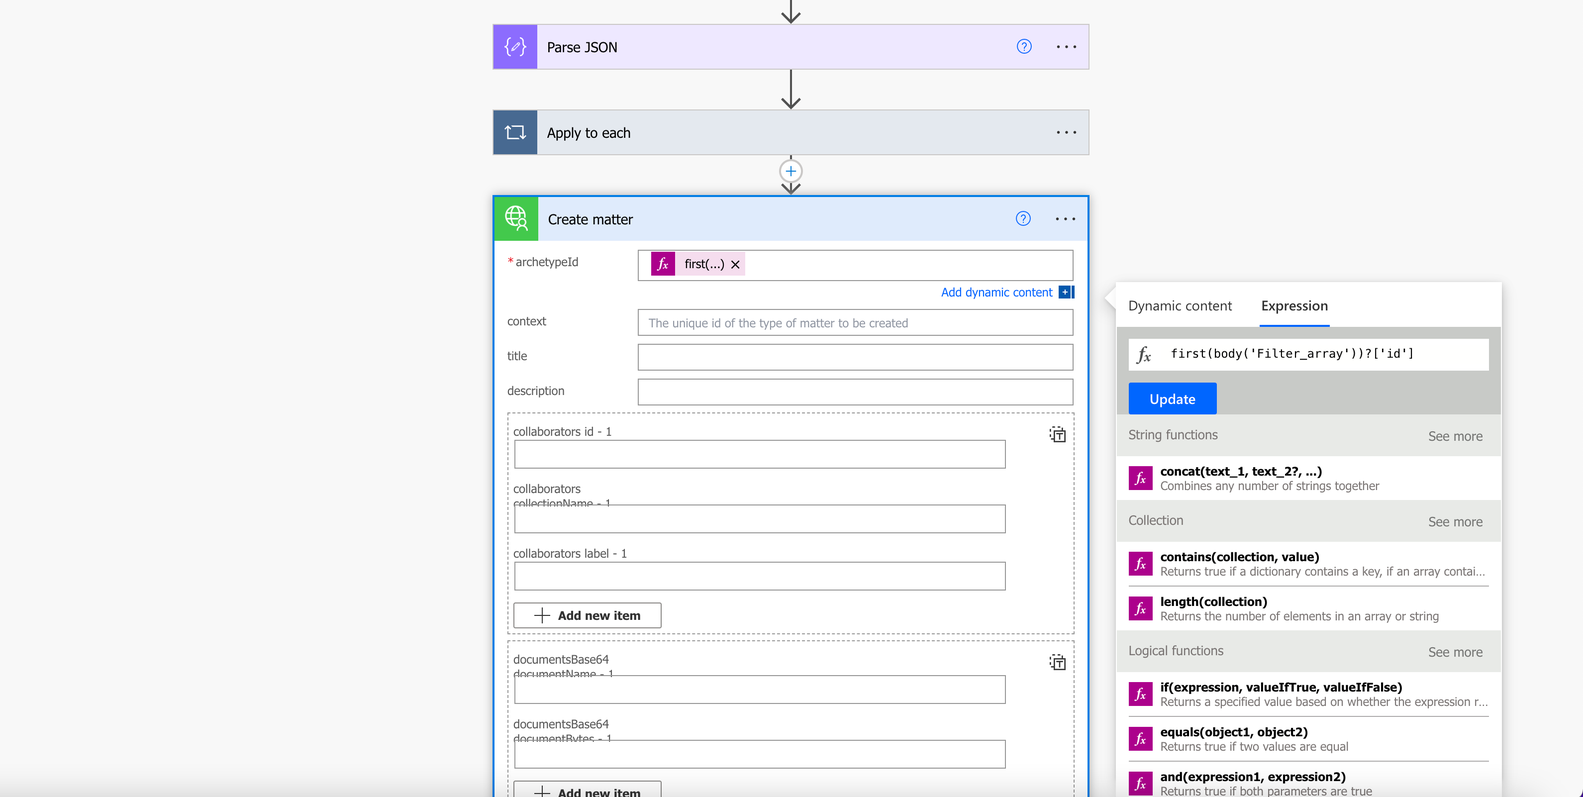The height and width of the screenshot is (797, 1583).
Task: Open Apply to each ellipsis menu
Action: 1066,132
